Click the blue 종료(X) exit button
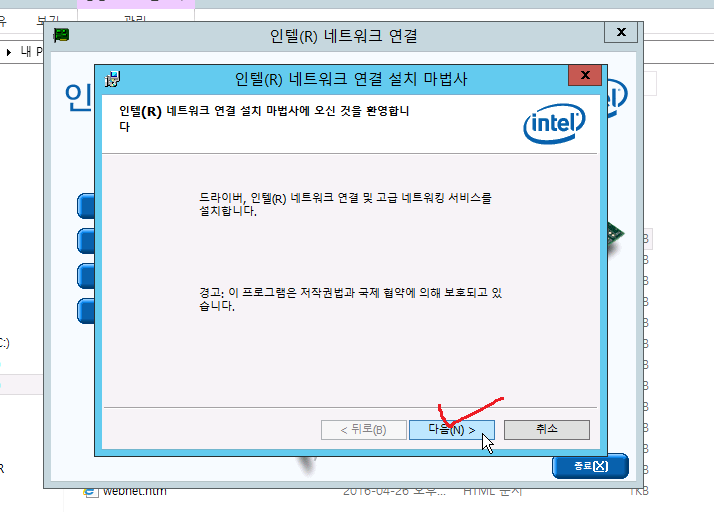 (590, 466)
